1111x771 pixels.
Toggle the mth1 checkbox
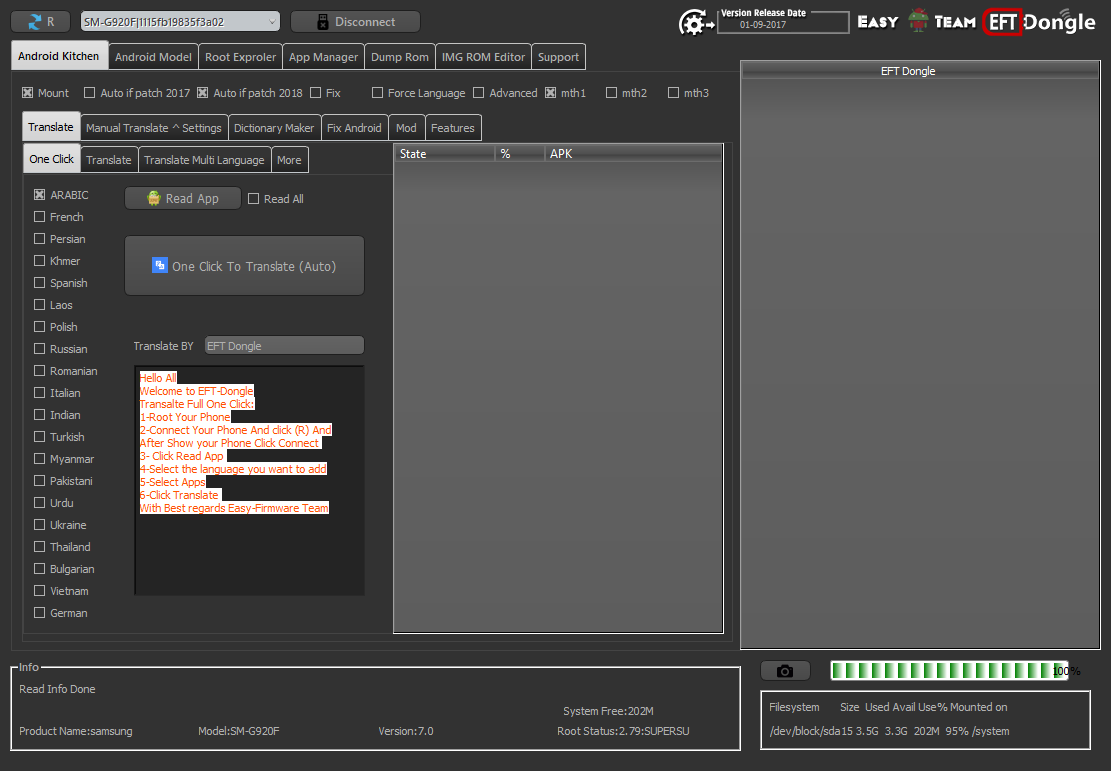click(551, 93)
